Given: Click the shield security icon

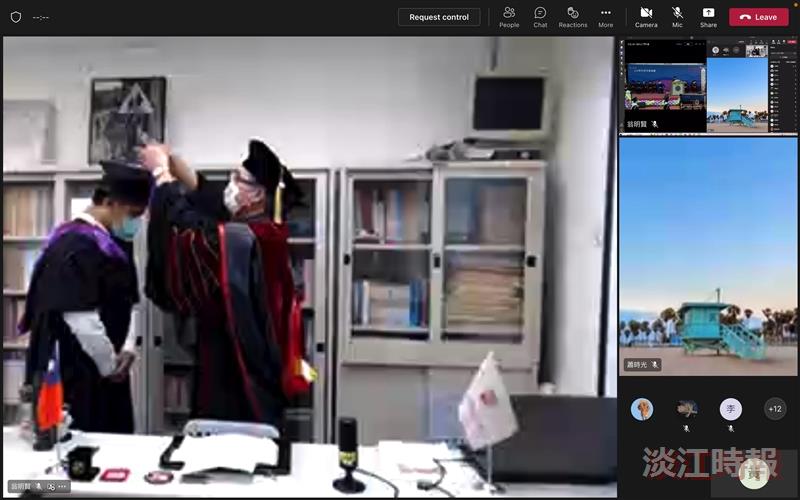Looking at the screenshot, I should click(x=16, y=17).
